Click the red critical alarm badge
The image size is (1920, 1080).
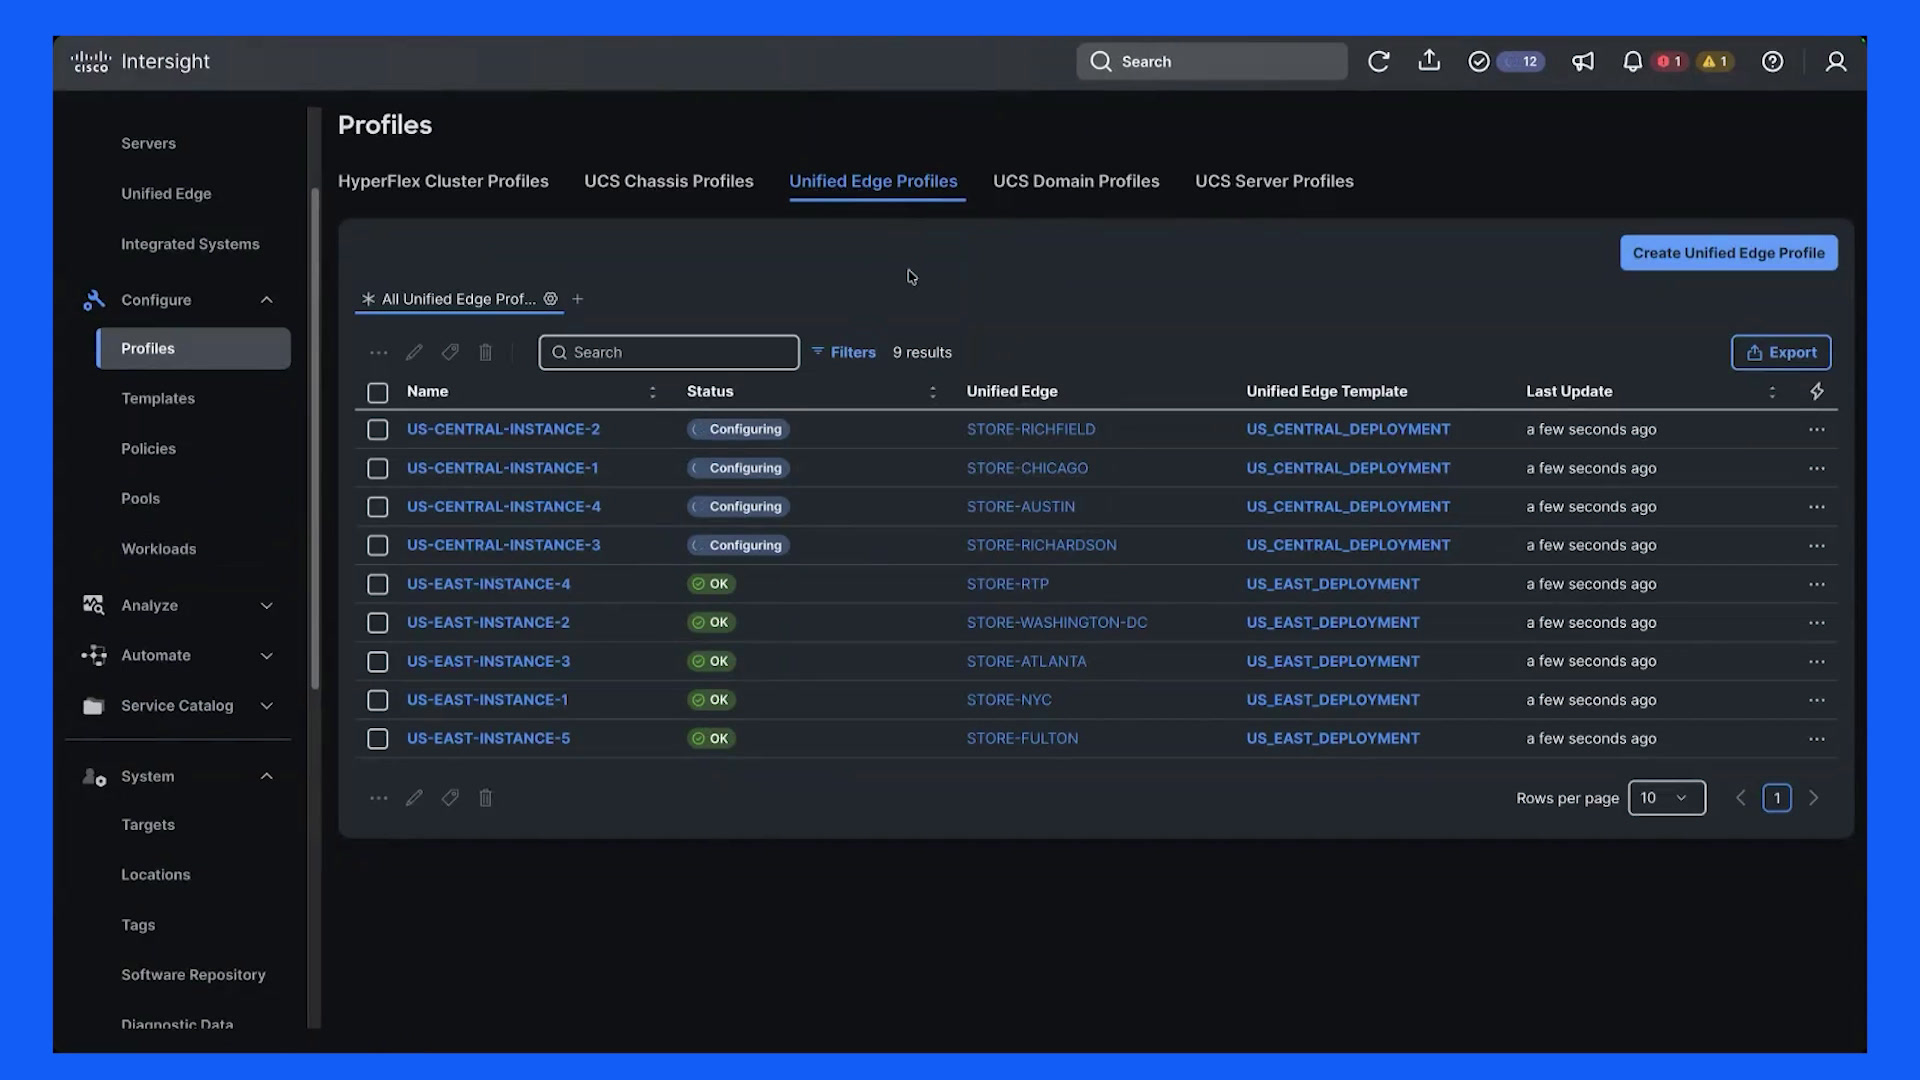point(1669,62)
